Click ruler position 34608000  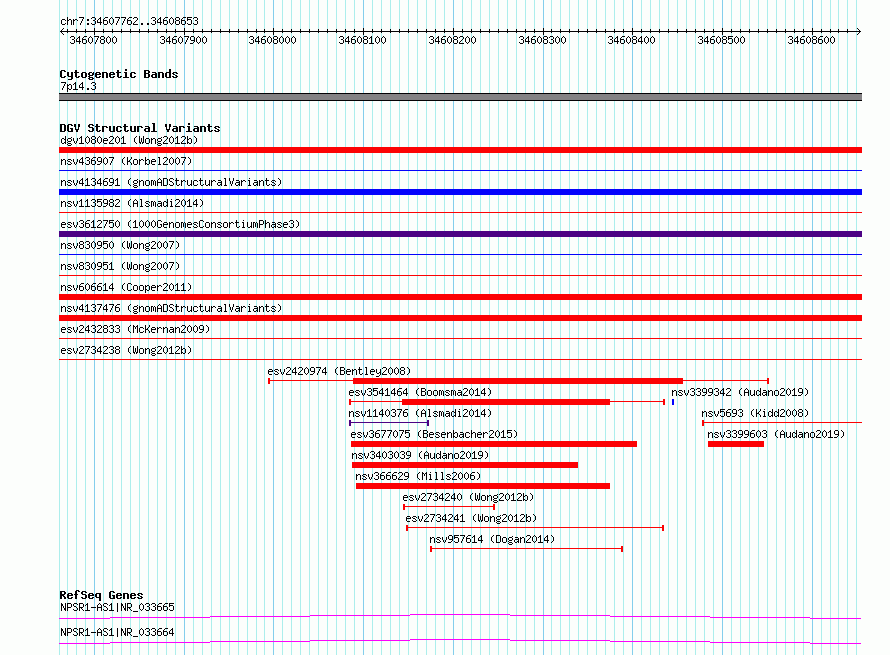point(272,40)
